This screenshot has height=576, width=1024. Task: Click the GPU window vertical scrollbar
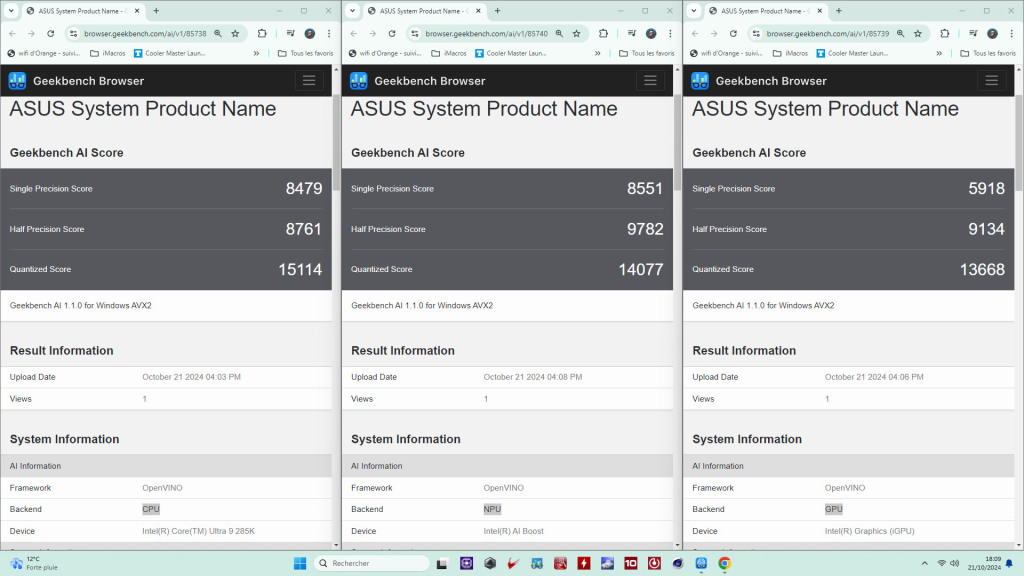click(x=1019, y=142)
